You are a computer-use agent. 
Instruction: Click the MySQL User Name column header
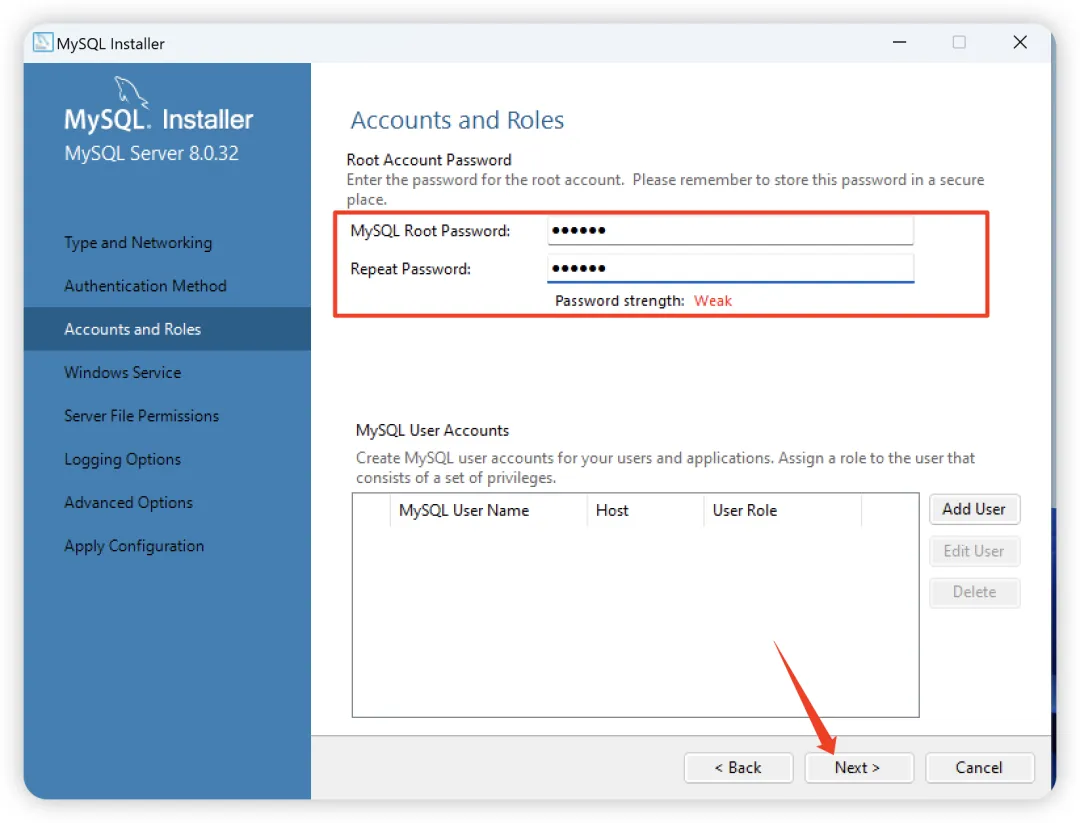[x=488, y=510]
